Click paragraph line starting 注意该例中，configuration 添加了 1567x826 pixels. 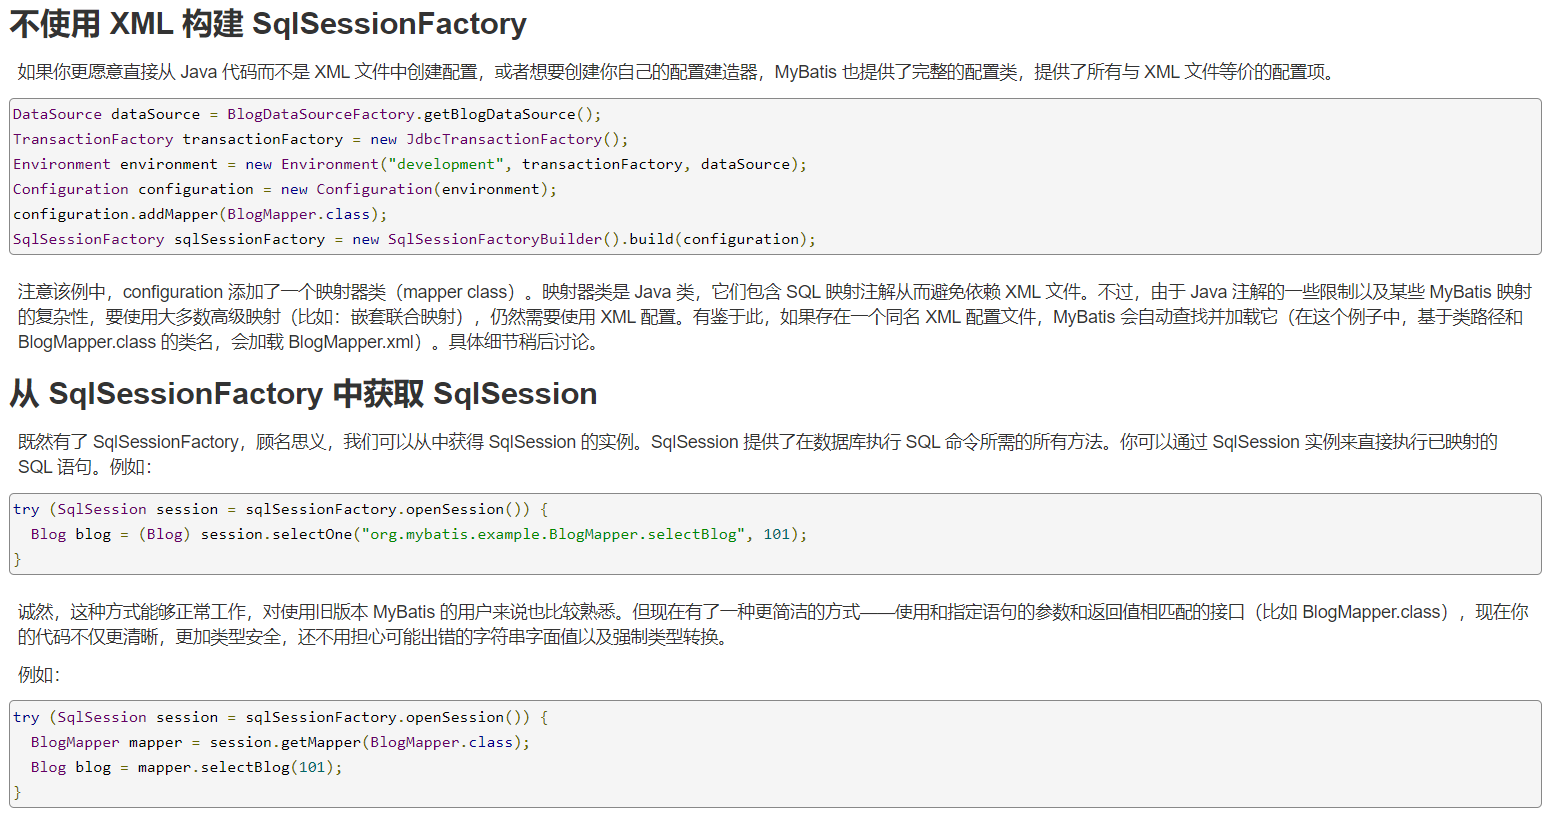click(x=775, y=292)
